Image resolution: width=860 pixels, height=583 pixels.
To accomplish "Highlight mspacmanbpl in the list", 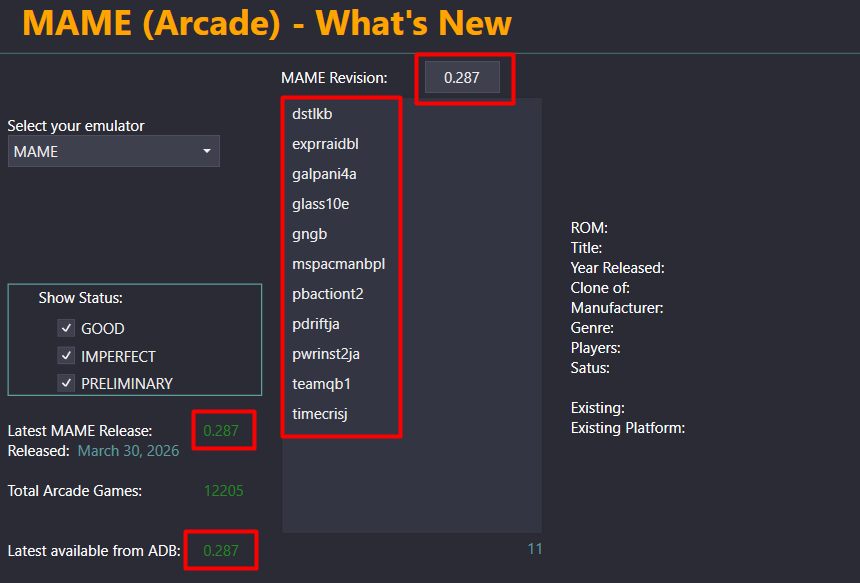I will coord(338,264).
